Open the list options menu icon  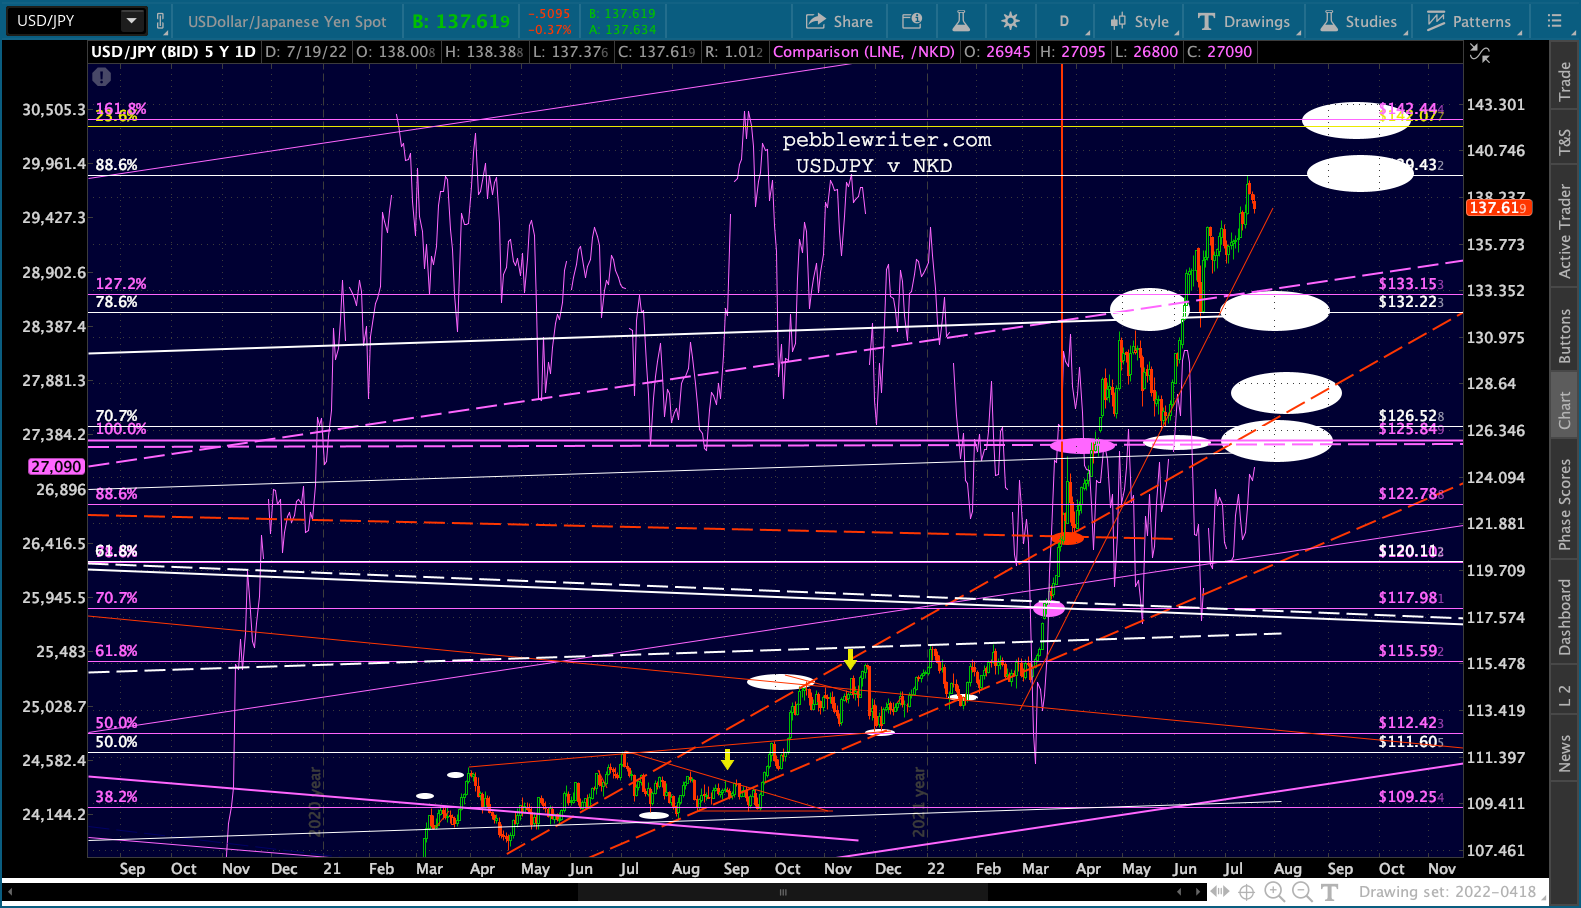[x=1554, y=21]
